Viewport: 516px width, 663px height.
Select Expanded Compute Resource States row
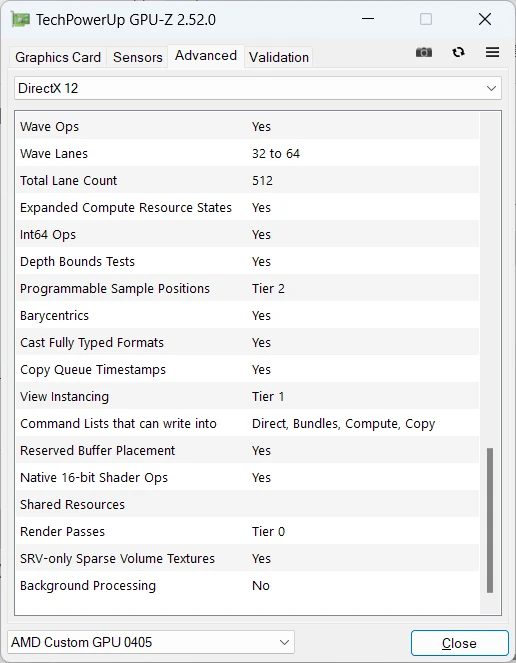(x=247, y=208)
